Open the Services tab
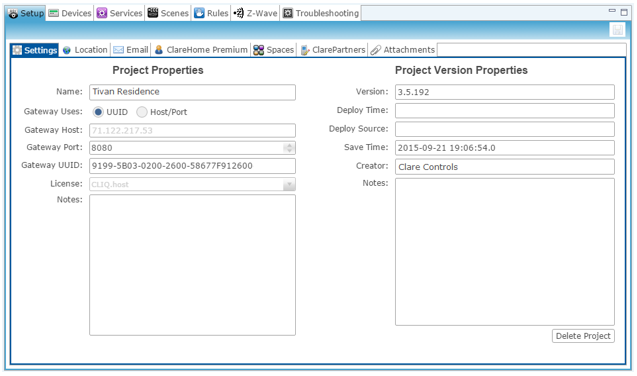 119,13
